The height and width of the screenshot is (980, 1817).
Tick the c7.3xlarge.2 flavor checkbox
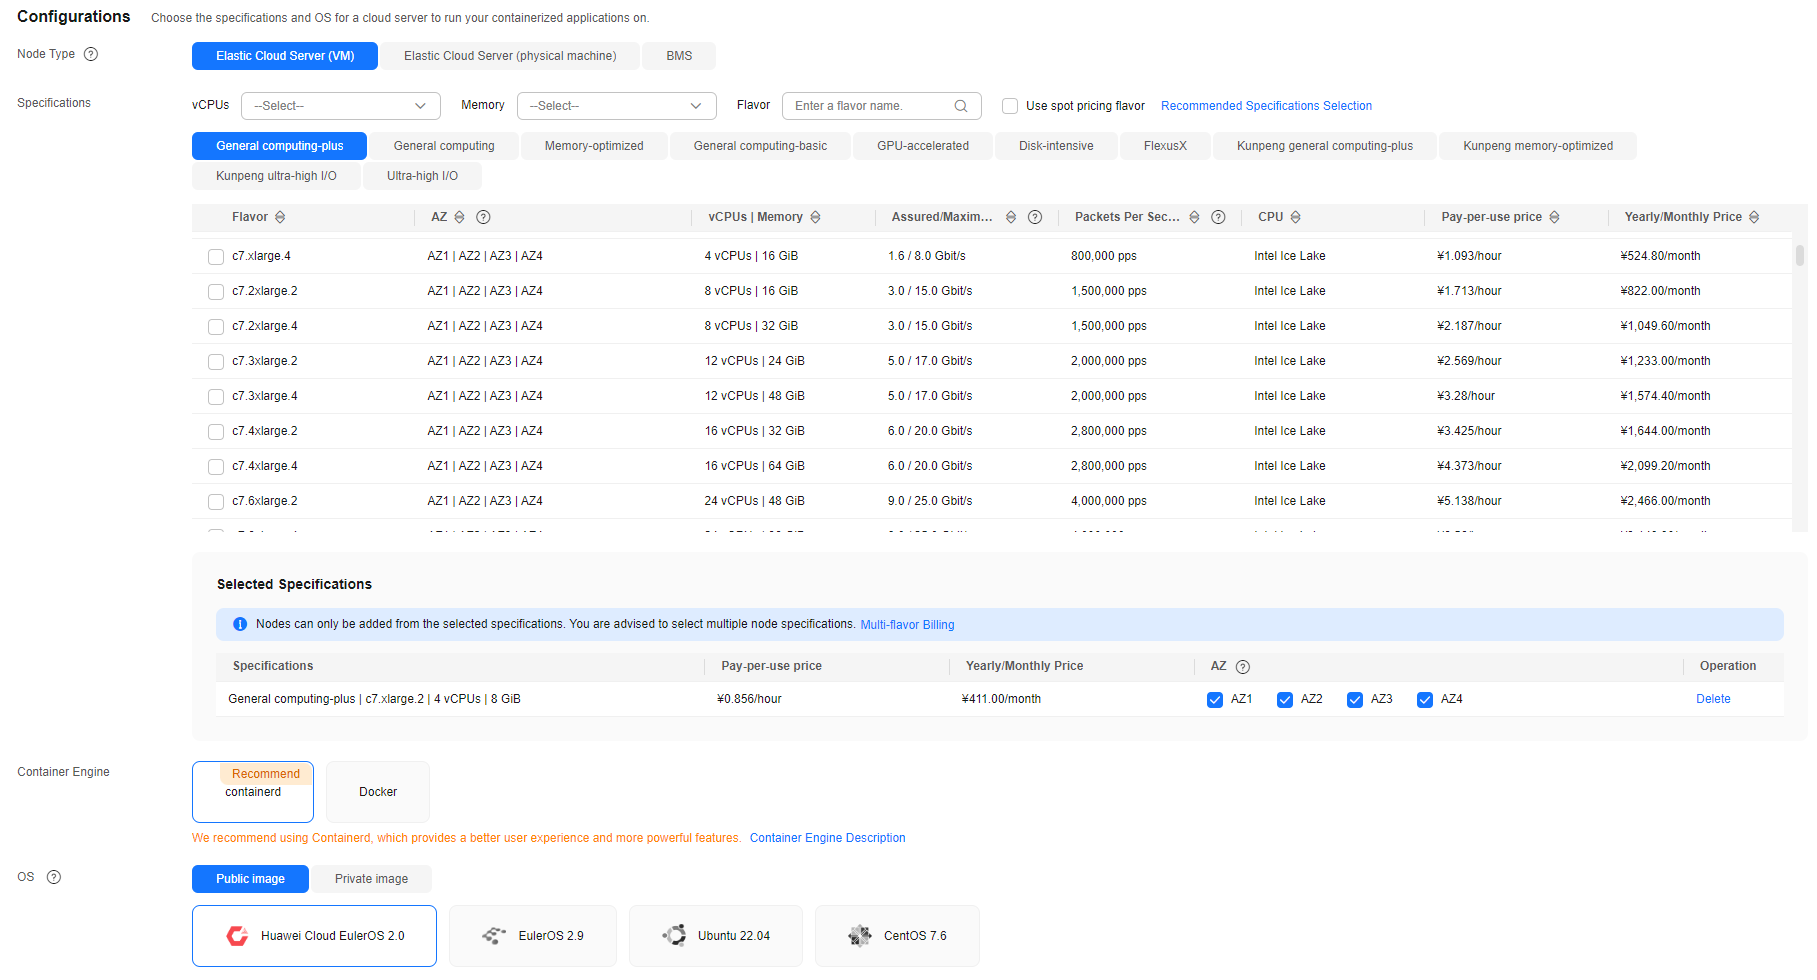coord(216,362)
